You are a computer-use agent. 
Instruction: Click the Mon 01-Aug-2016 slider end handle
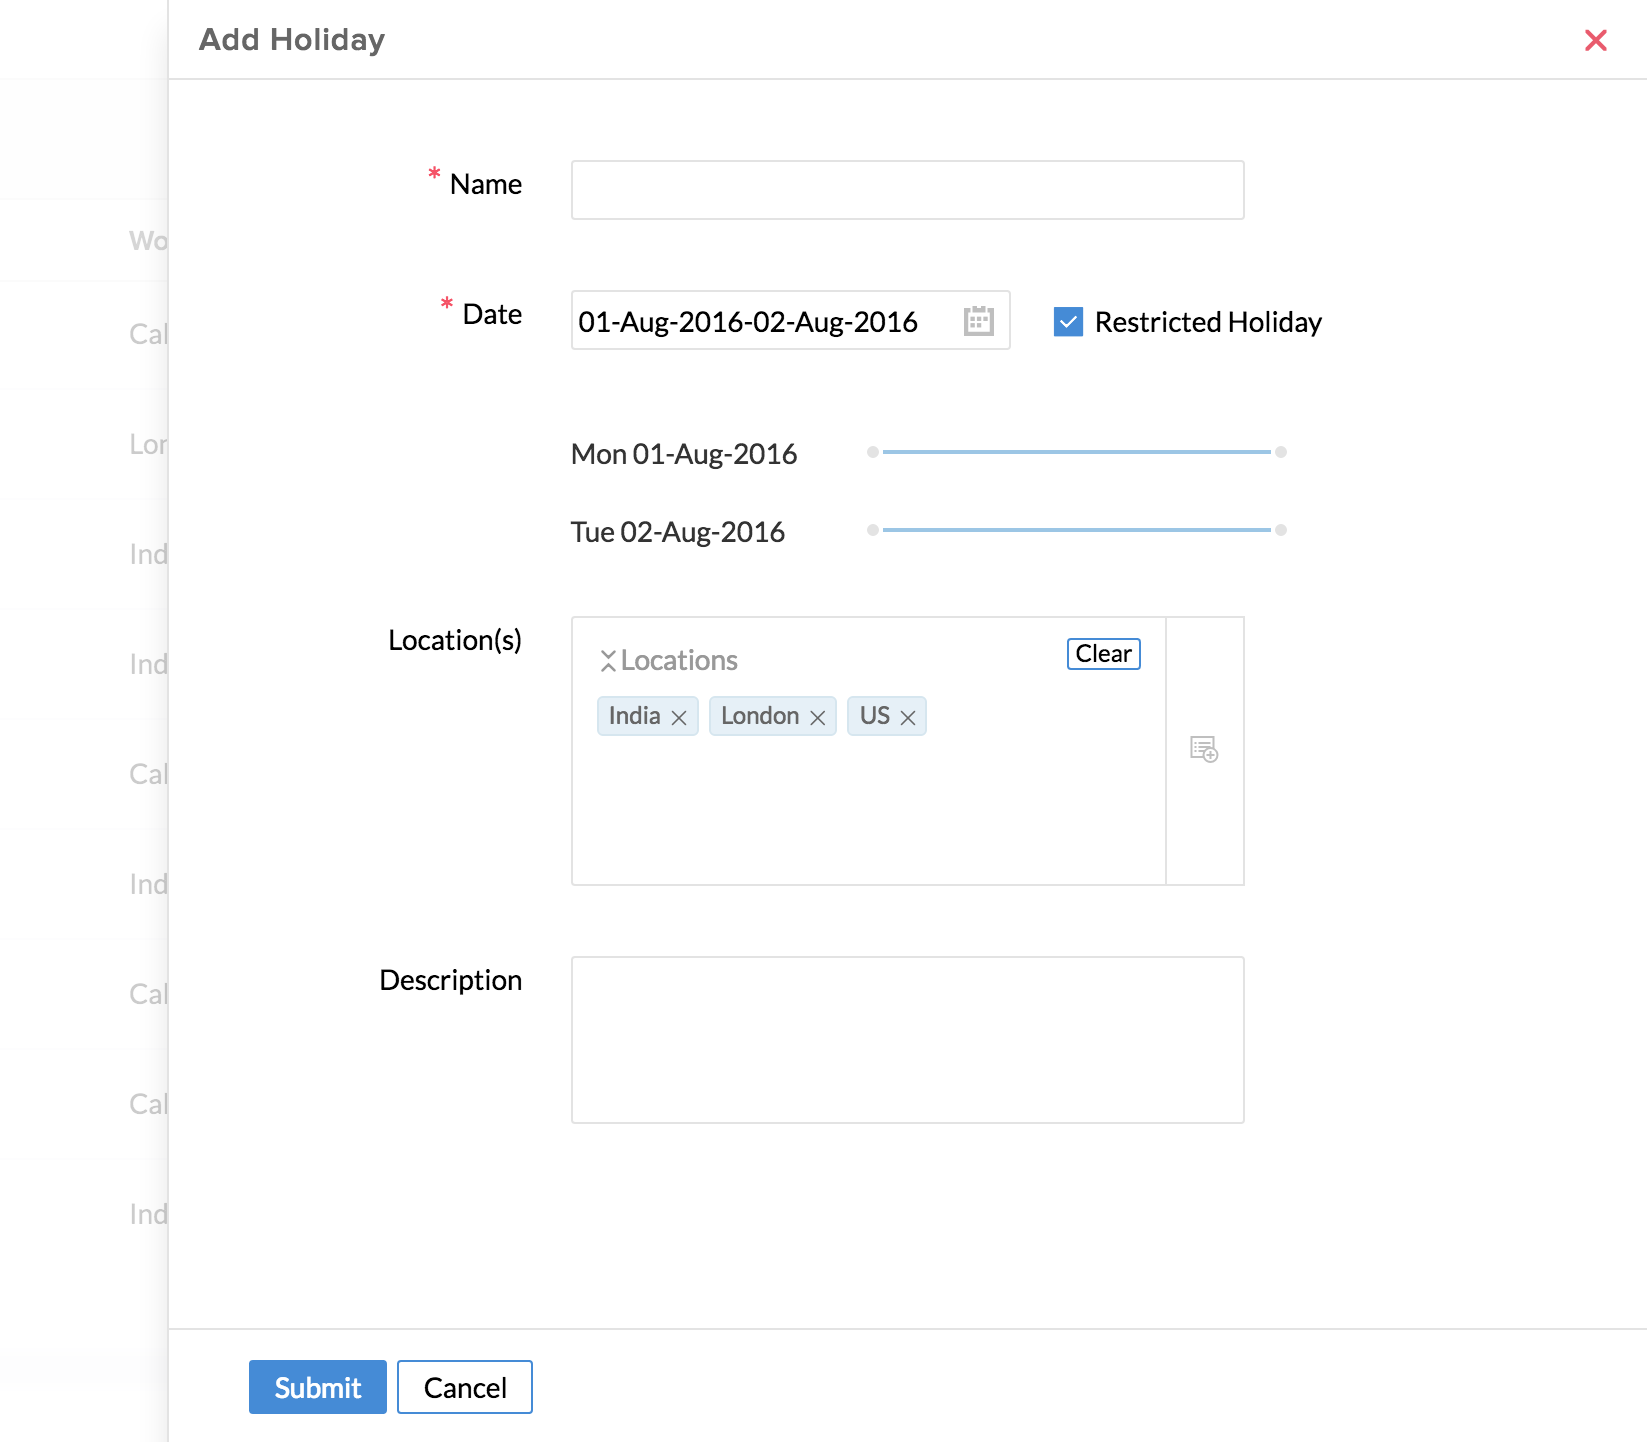tap(1281, 452)
